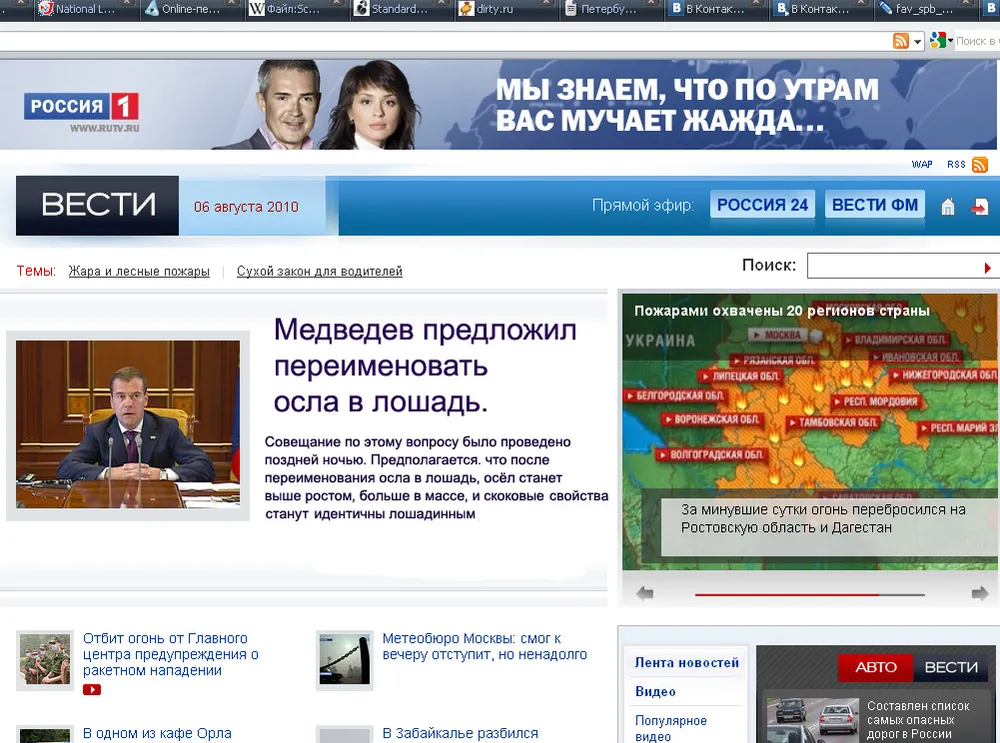Go to previous slide with left arrow
Viewport: 1000px width, 743px height.
point(645,594)
